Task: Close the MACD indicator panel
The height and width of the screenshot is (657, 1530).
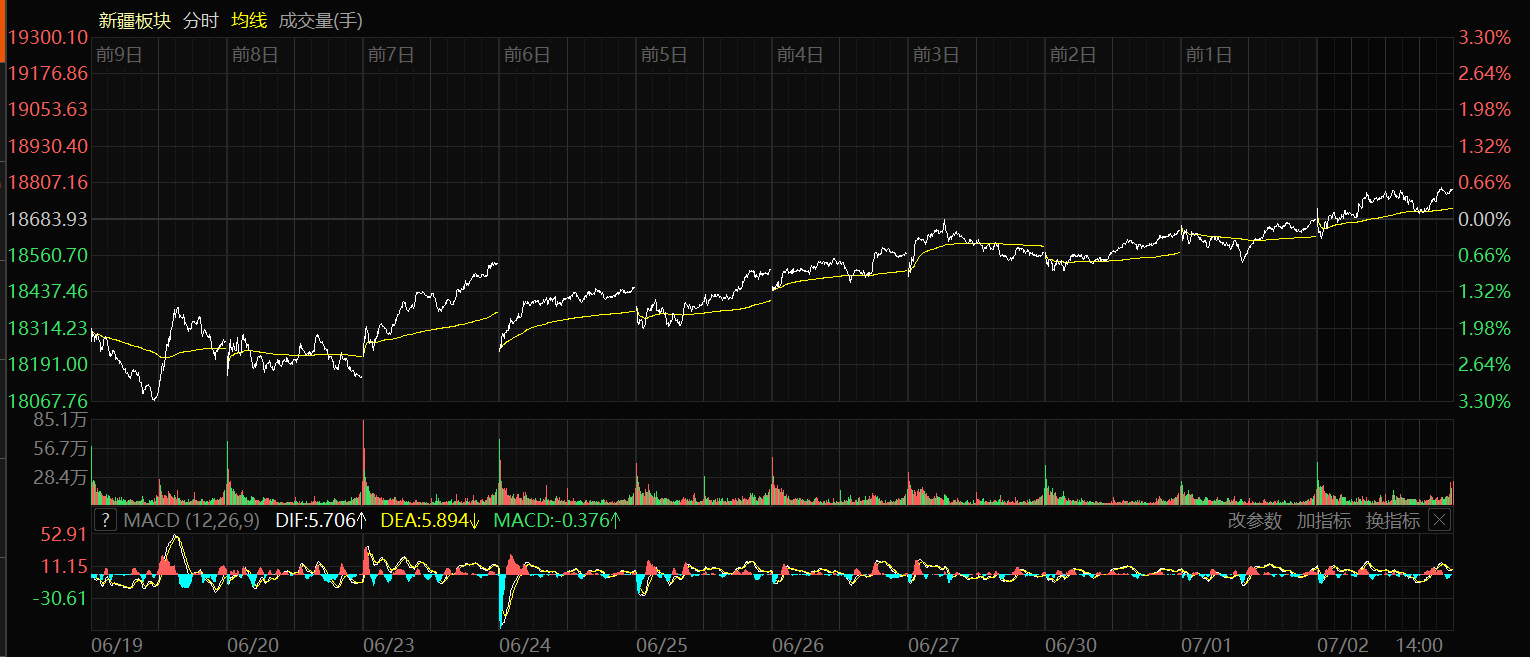Action: click(x=1439, y=520)
